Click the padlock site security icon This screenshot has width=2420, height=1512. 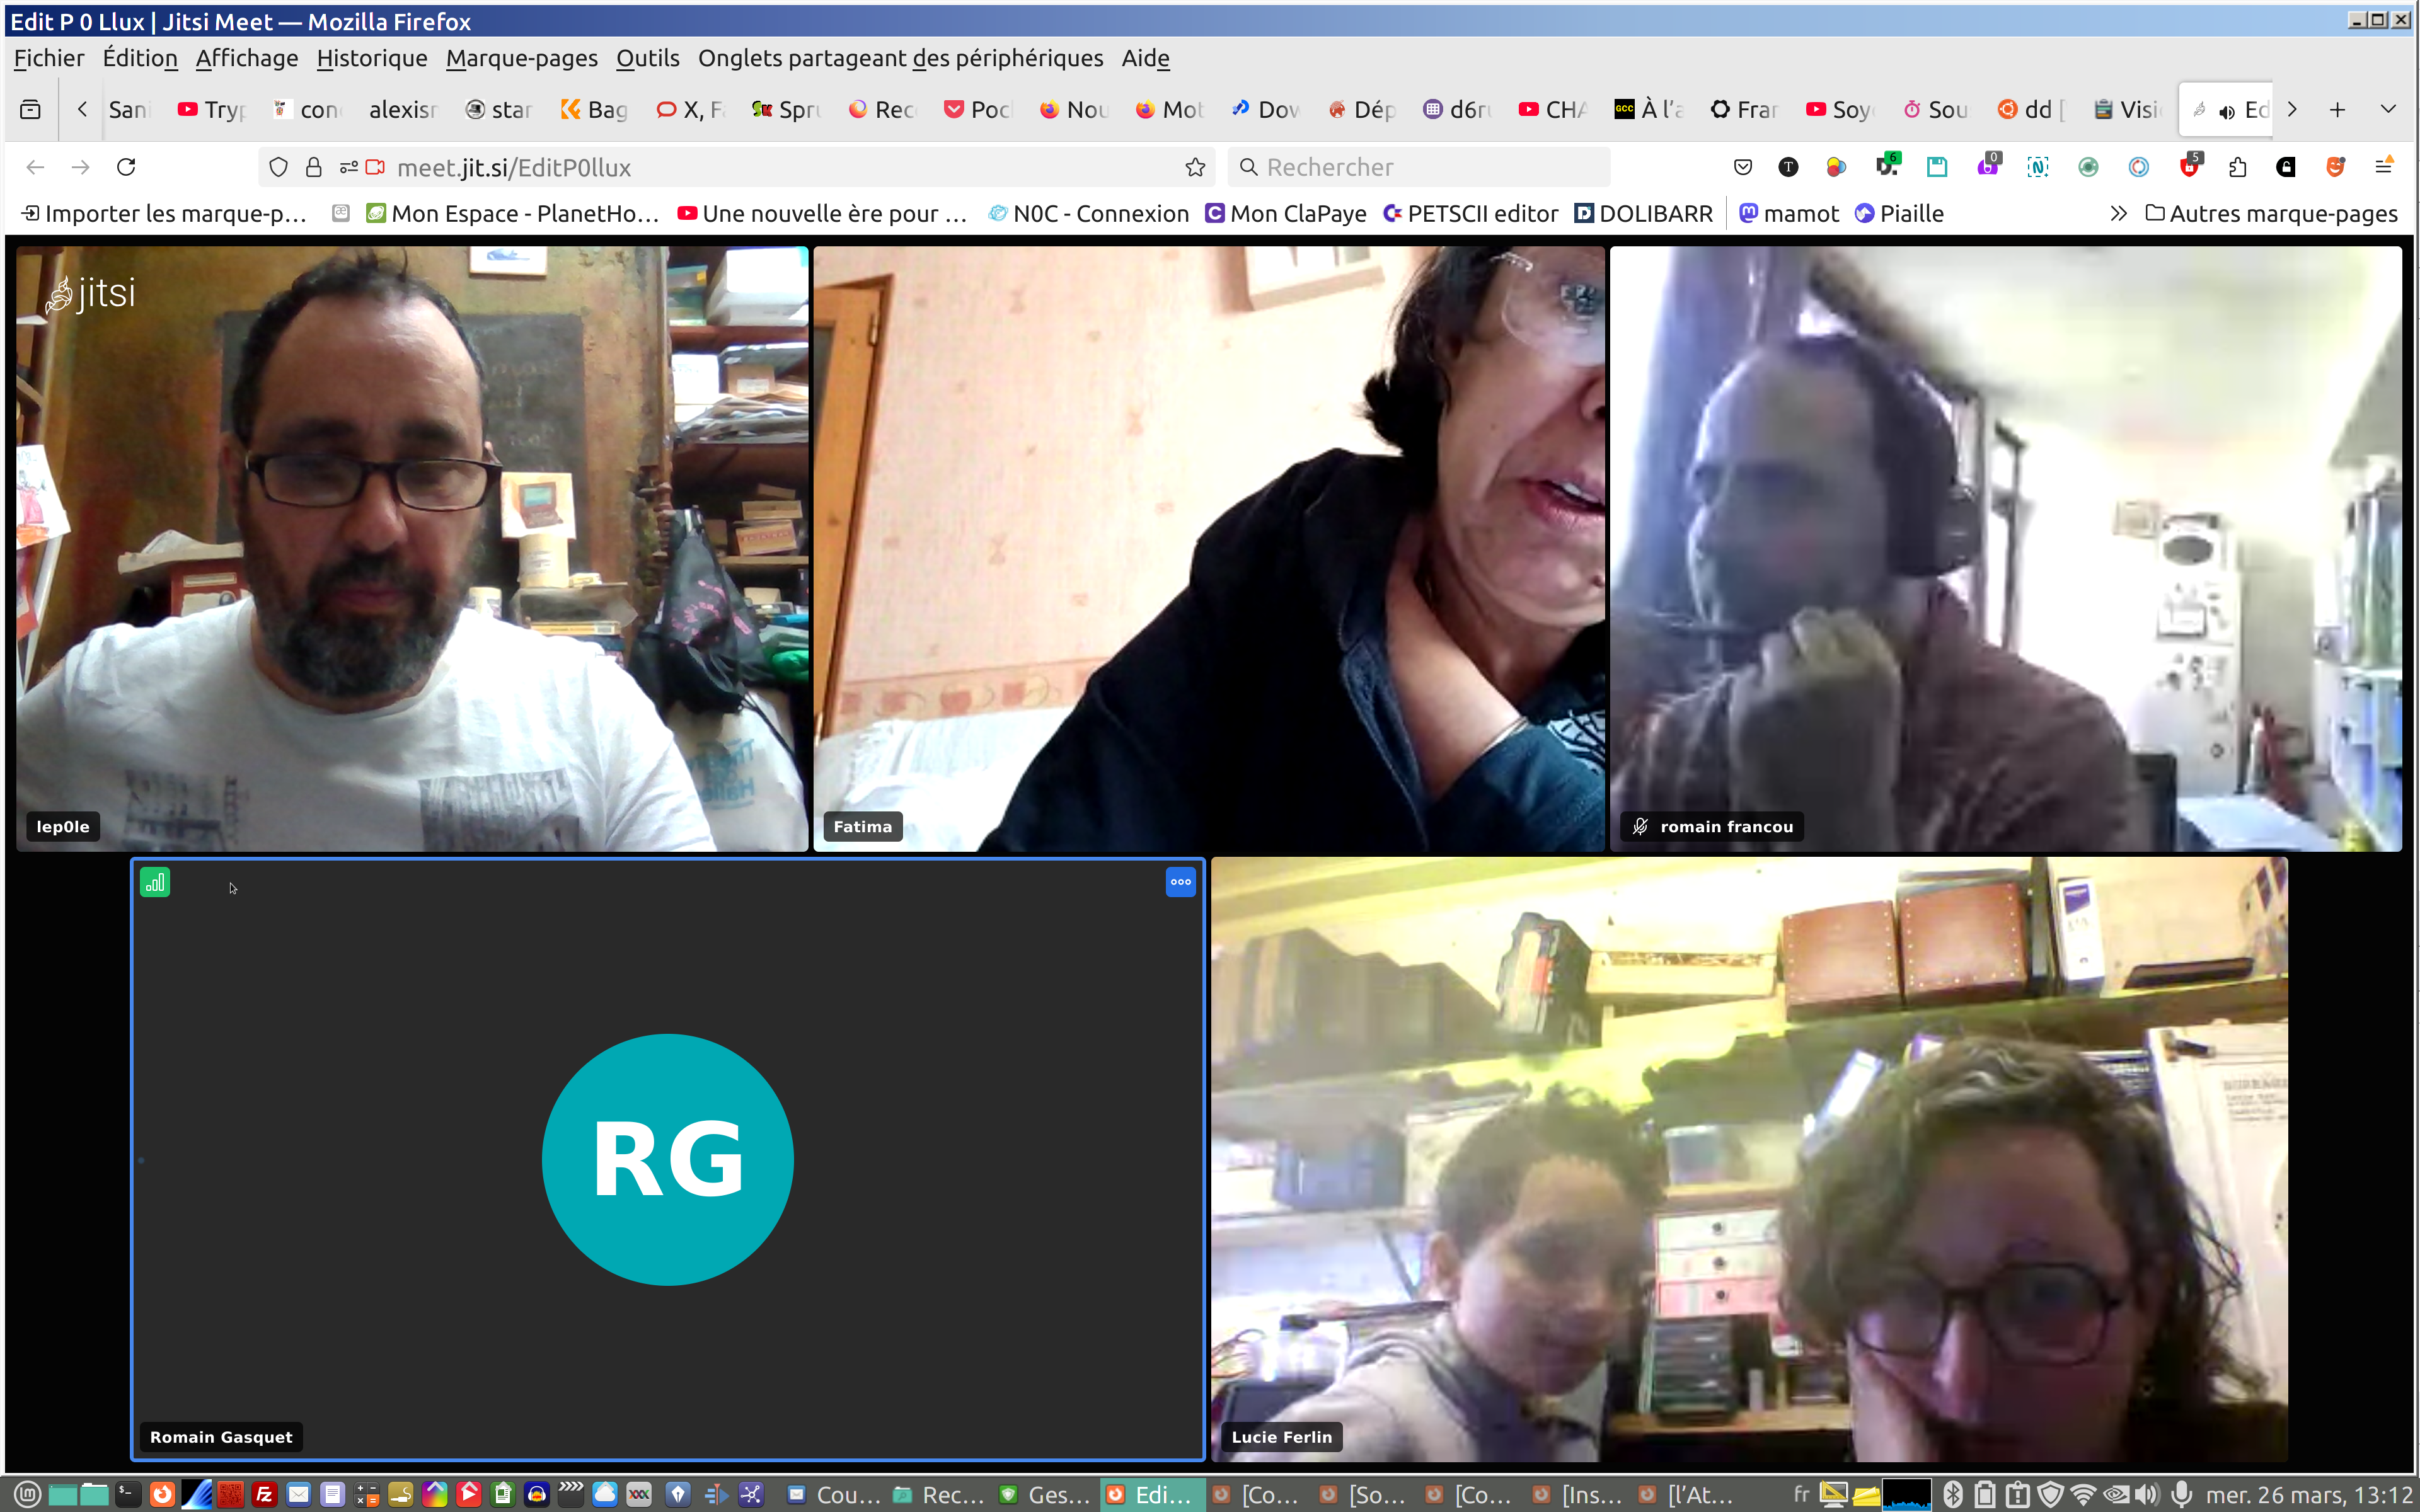pos(314,167)
